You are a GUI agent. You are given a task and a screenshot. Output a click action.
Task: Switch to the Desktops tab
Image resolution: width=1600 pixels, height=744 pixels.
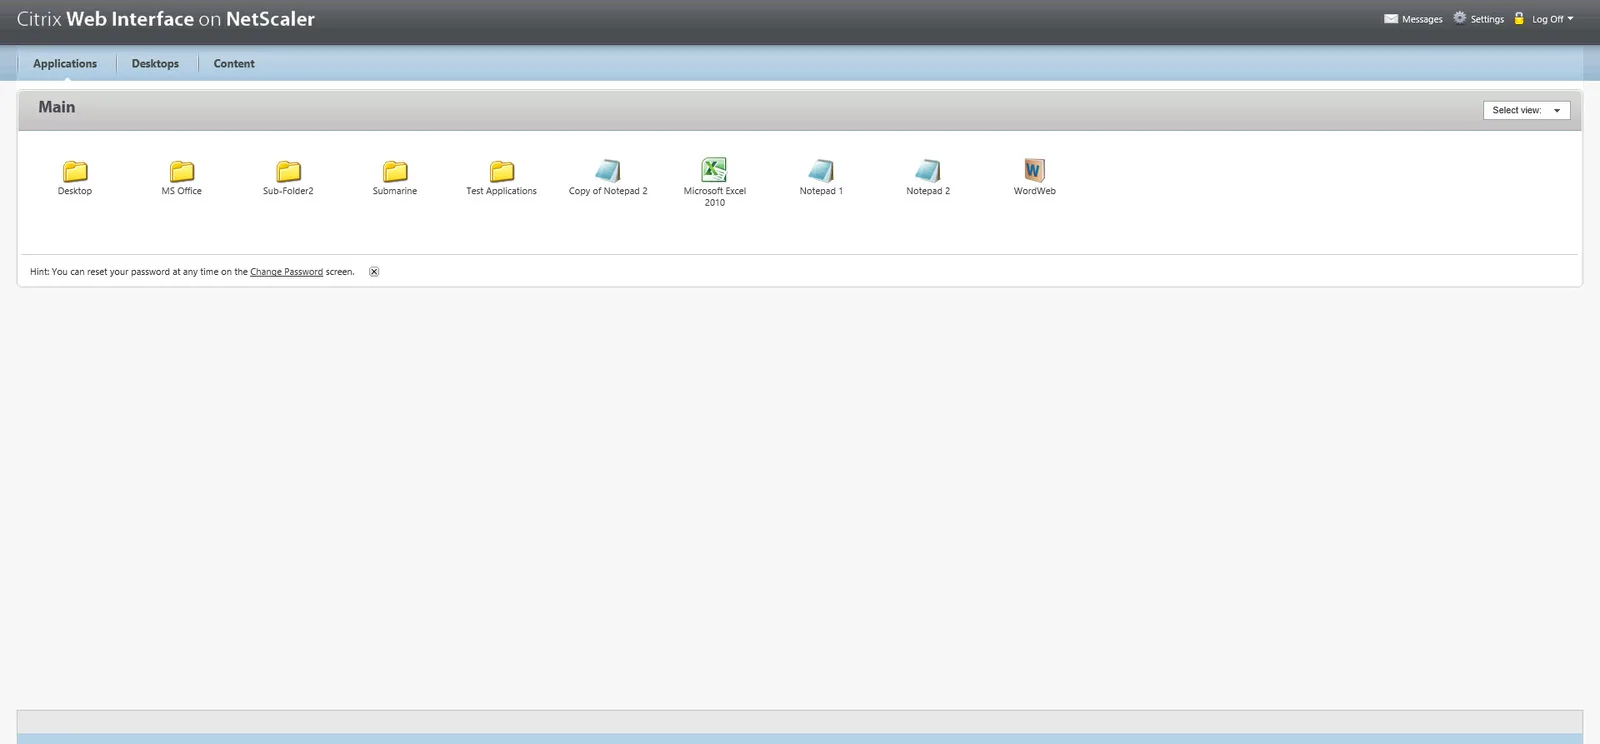point(155,64)
